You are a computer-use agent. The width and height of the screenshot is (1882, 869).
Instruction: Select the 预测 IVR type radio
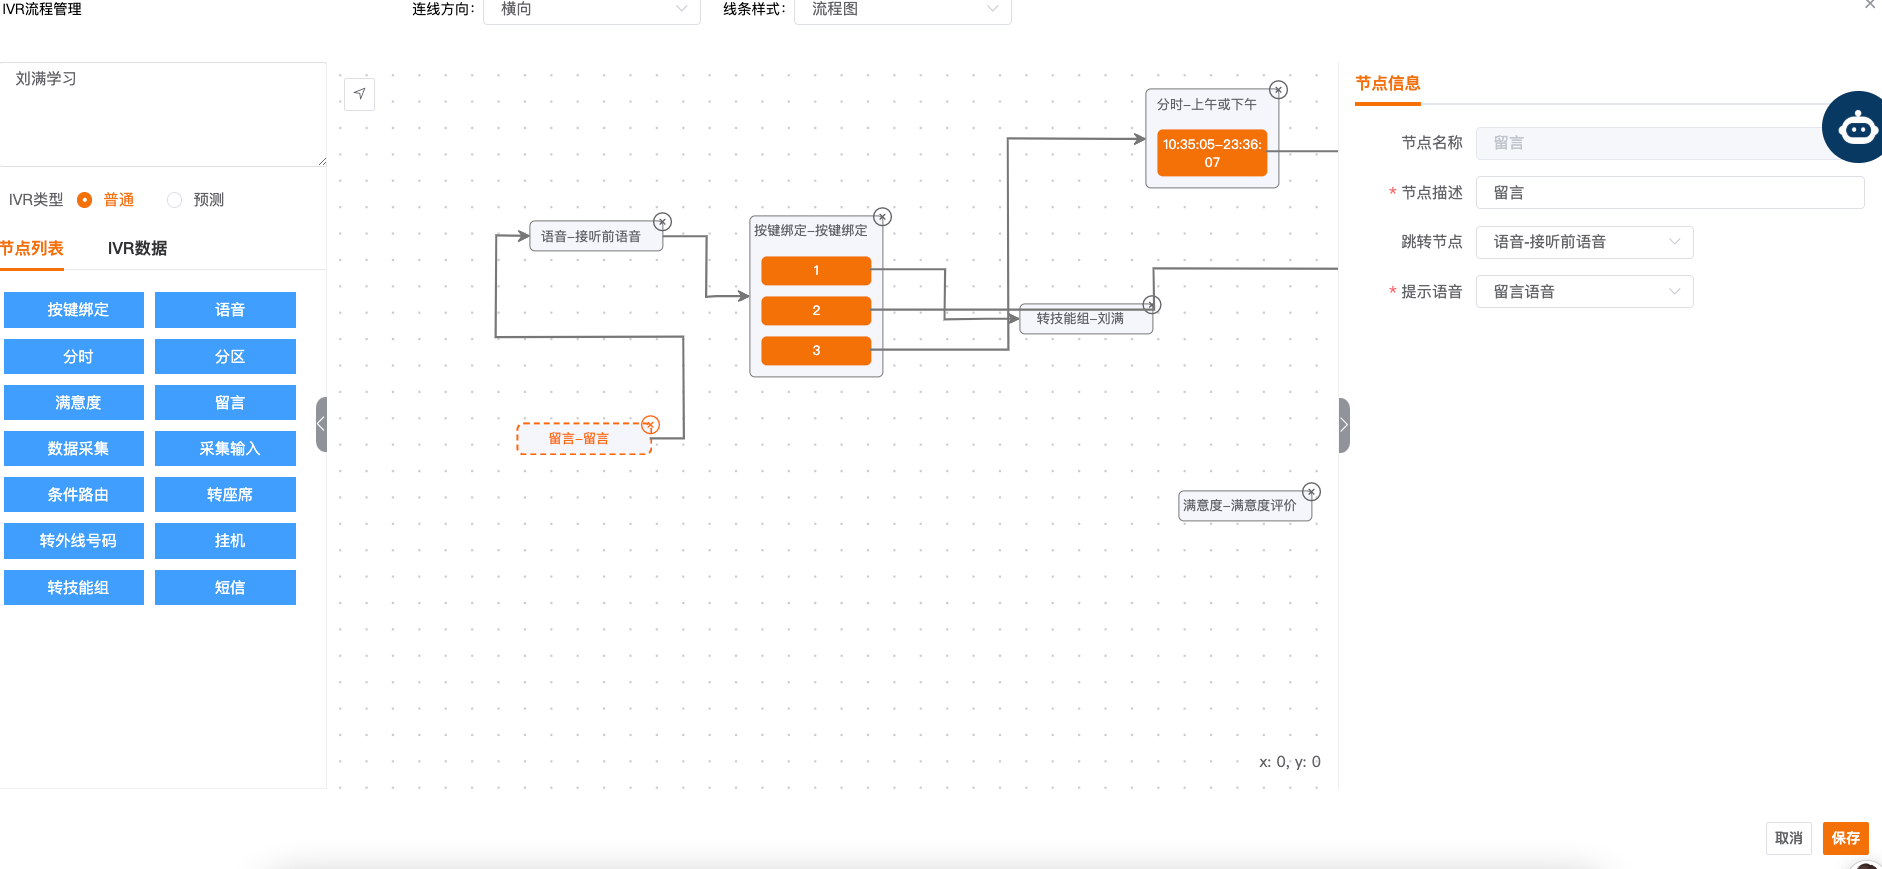(175, 200)
